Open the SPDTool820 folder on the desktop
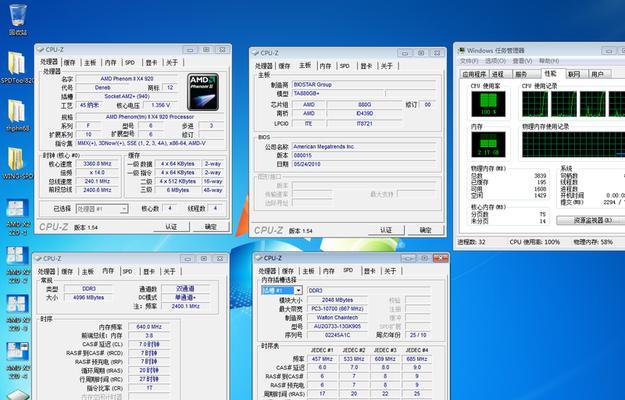Viewport: 625px width, 400px height. tap(17, 67)
